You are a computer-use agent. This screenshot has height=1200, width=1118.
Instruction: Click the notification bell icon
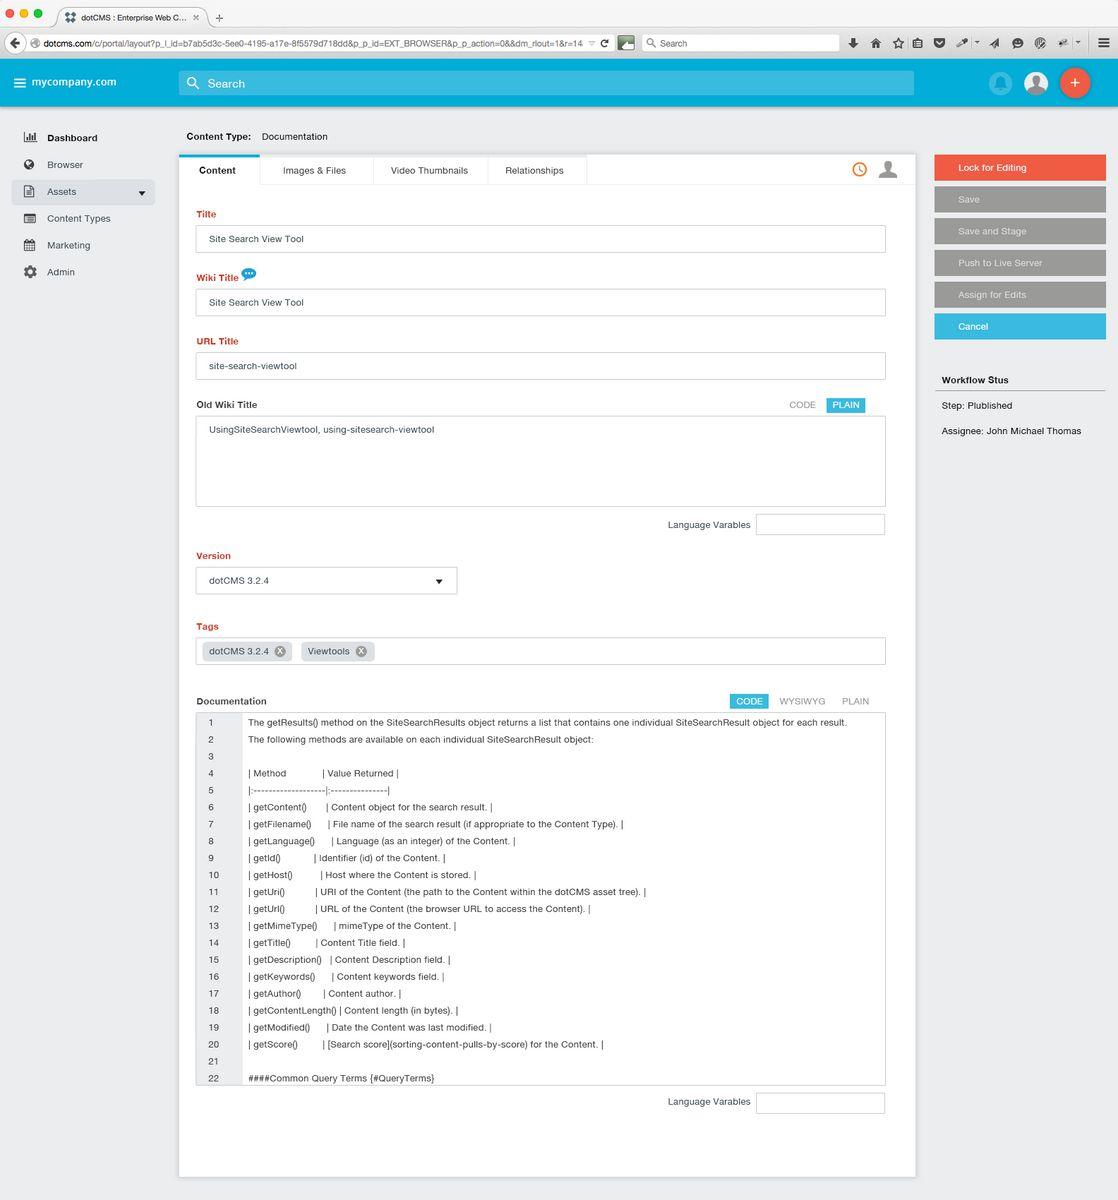999,83
